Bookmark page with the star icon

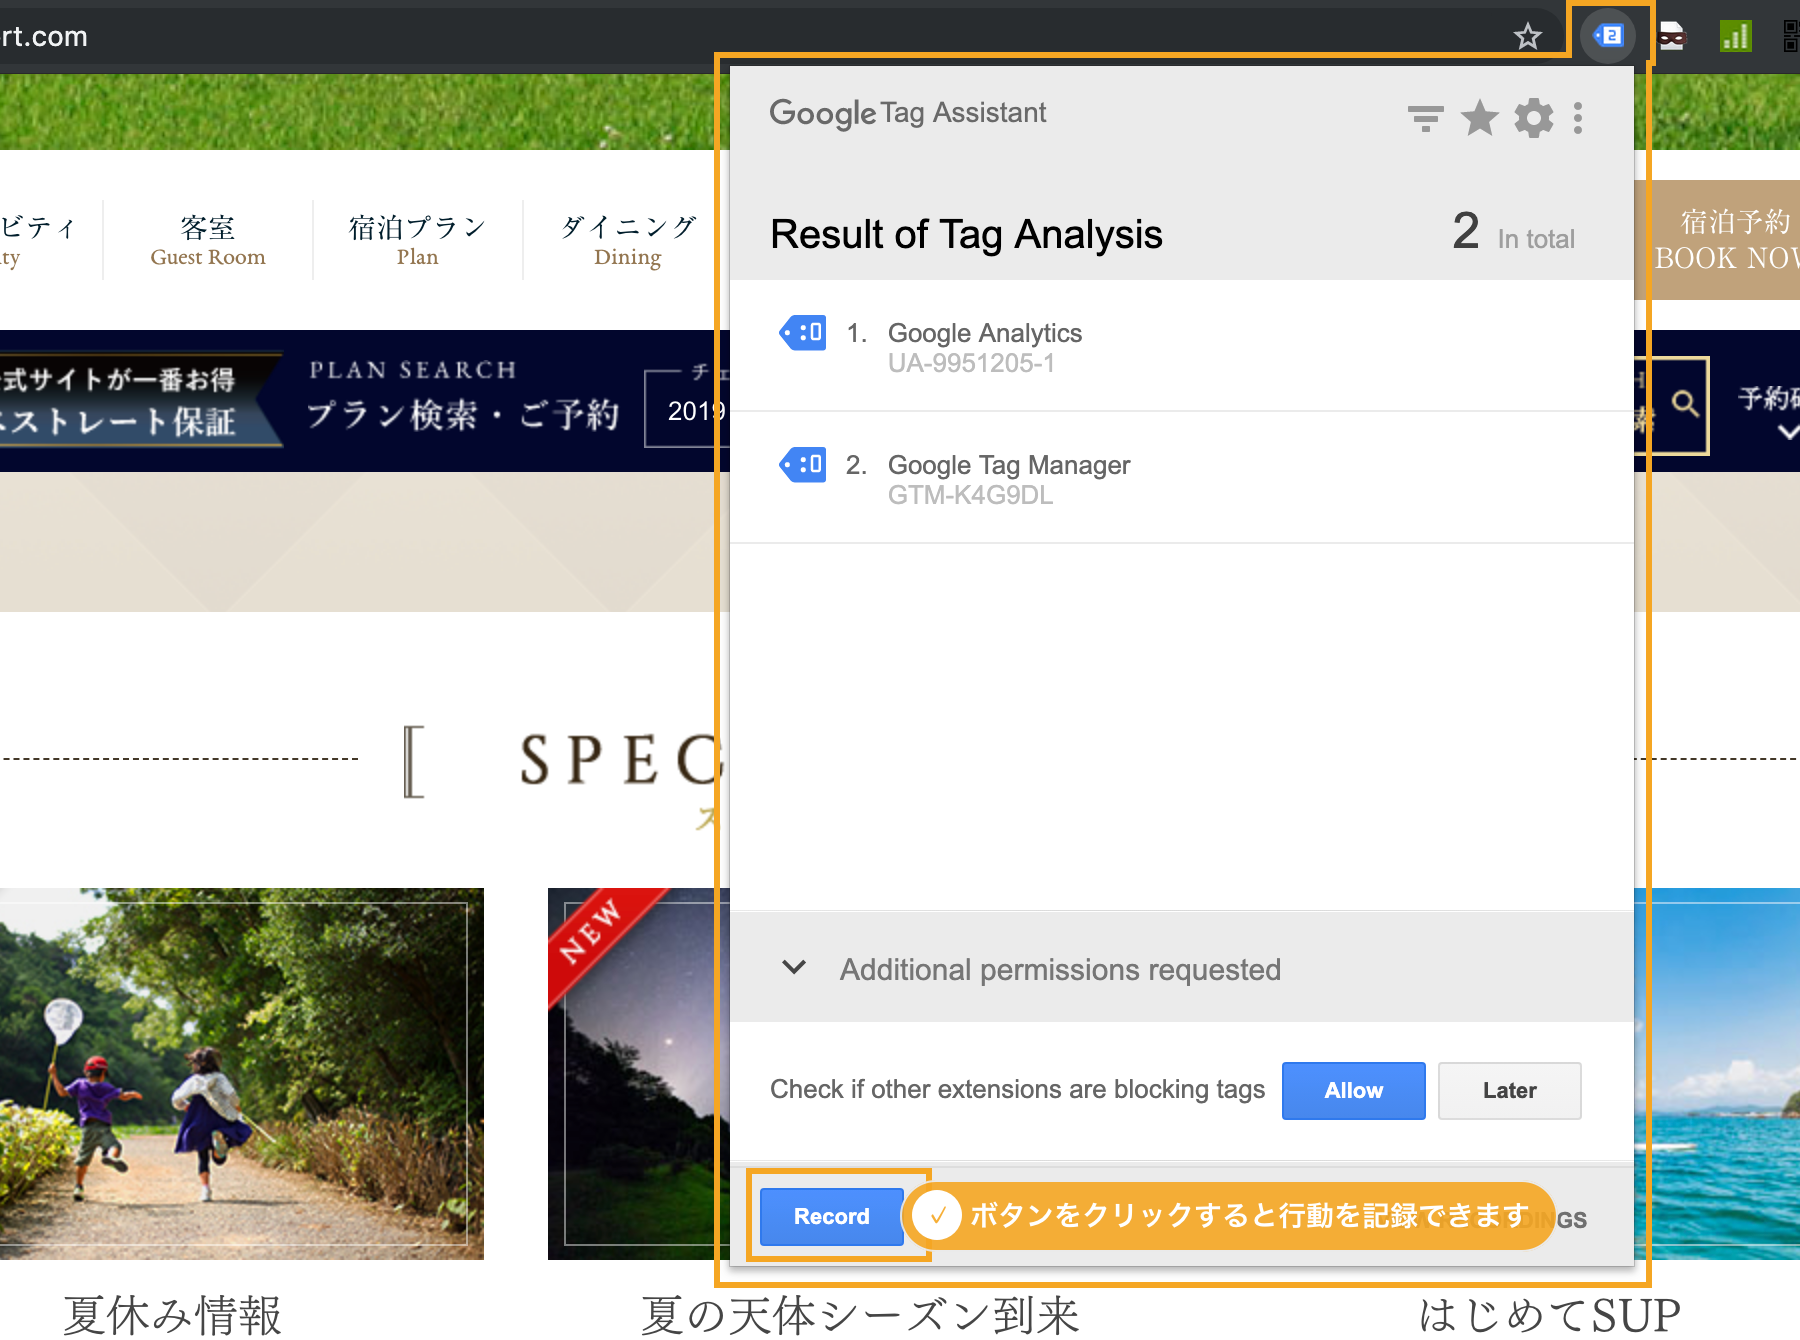[x=1527, y=37]
